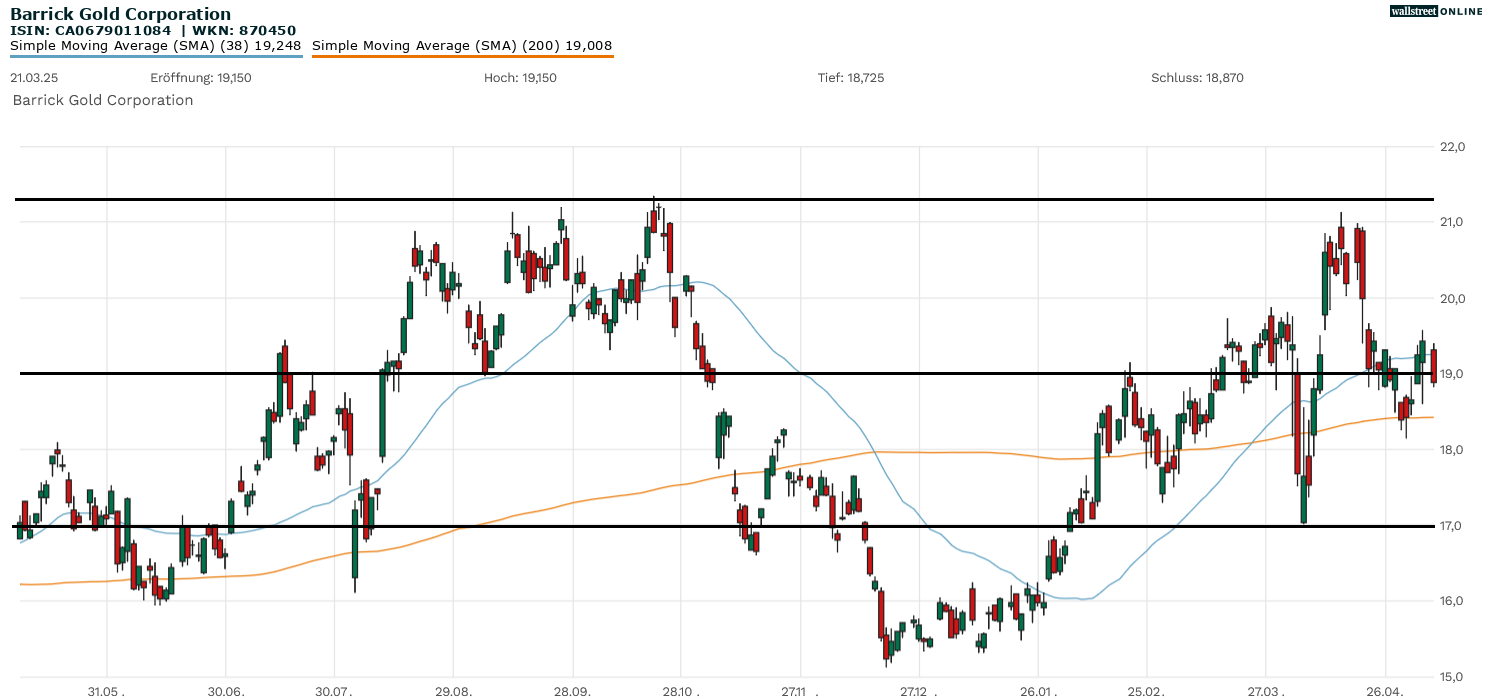Click the 26.04 date axis label

tap(1385, 689)
